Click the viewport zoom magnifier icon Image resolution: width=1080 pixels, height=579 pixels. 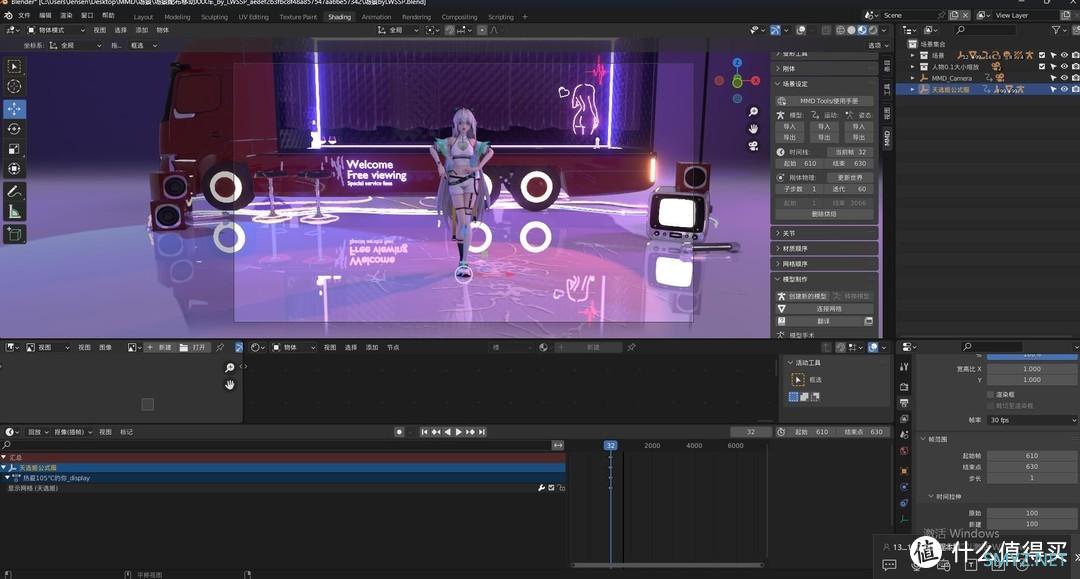pos(753,112)
